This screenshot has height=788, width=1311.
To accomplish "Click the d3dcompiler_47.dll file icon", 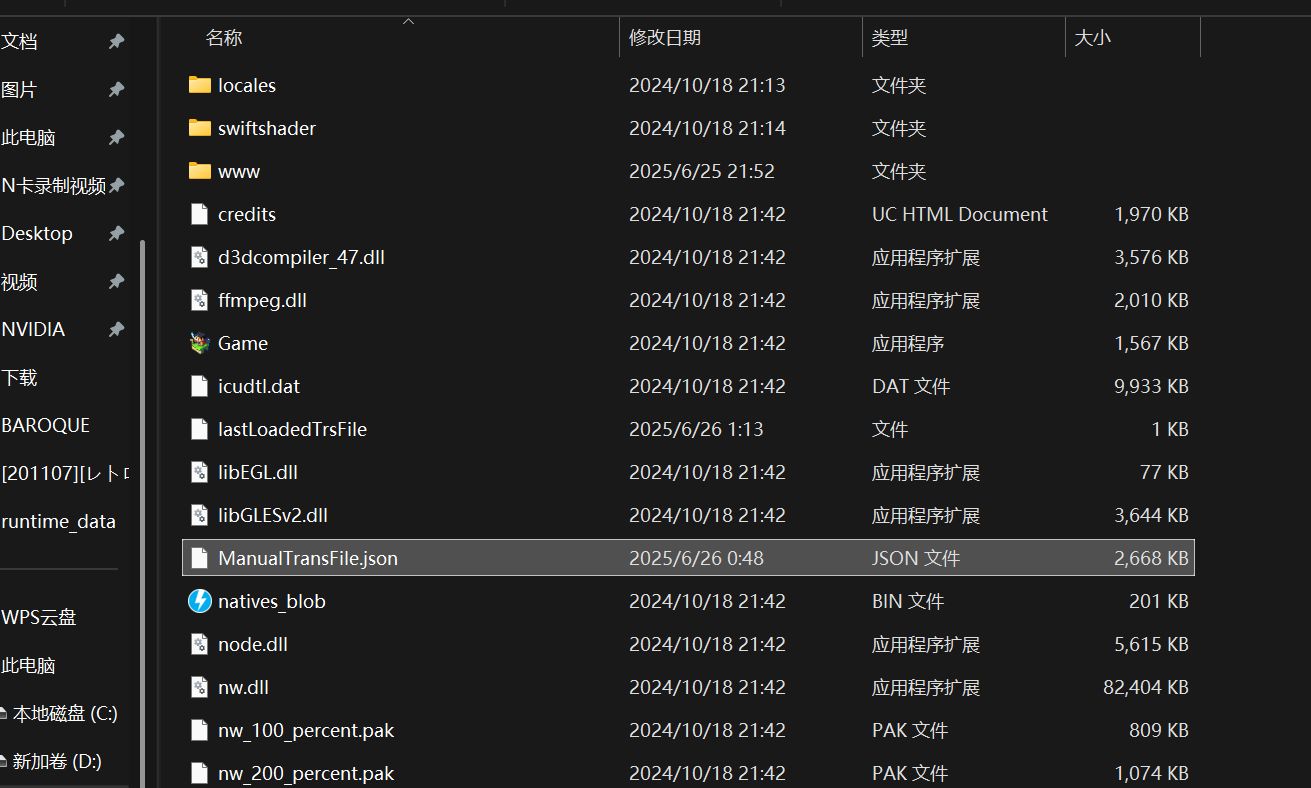I will [x=200, y=257].
